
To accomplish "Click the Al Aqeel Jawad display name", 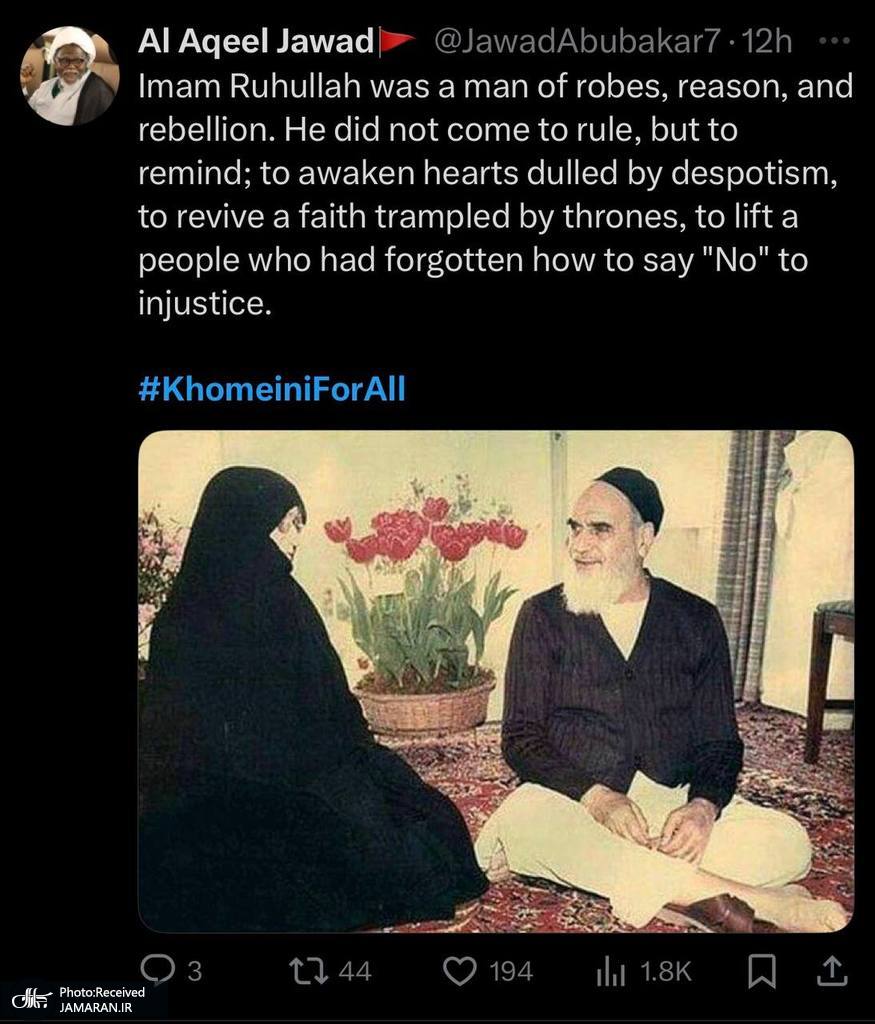I will coord(255,41).
